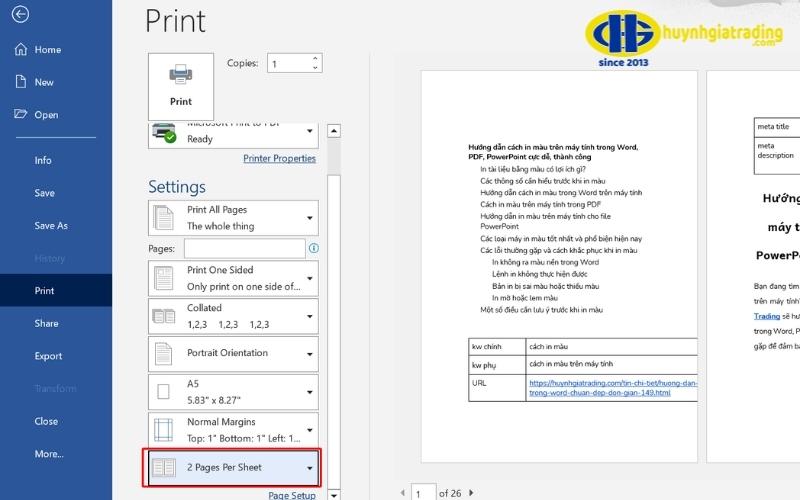This screenshot has height=500, width=800.
Task: Open the A5 paper size dropdown
Action: (x=233, y=392)
